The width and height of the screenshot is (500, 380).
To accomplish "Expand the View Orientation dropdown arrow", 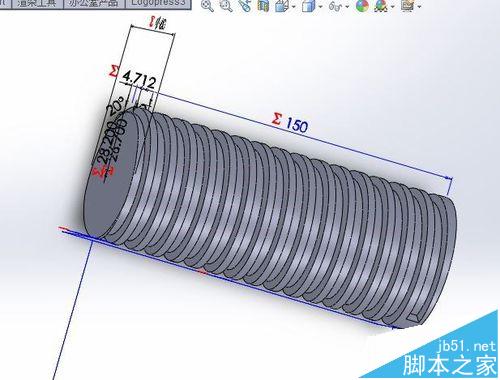I will (293, 6).
